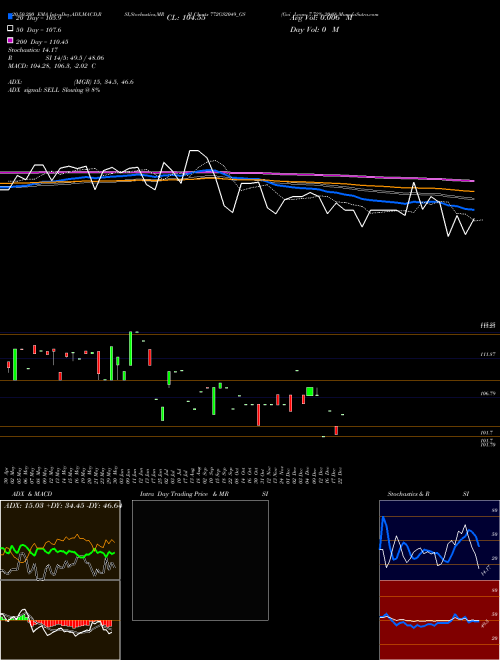This screenshot has width=500, height=660.
Task: Click the 'Stochastics: 14.17' reading
Action: pos(32,50)
